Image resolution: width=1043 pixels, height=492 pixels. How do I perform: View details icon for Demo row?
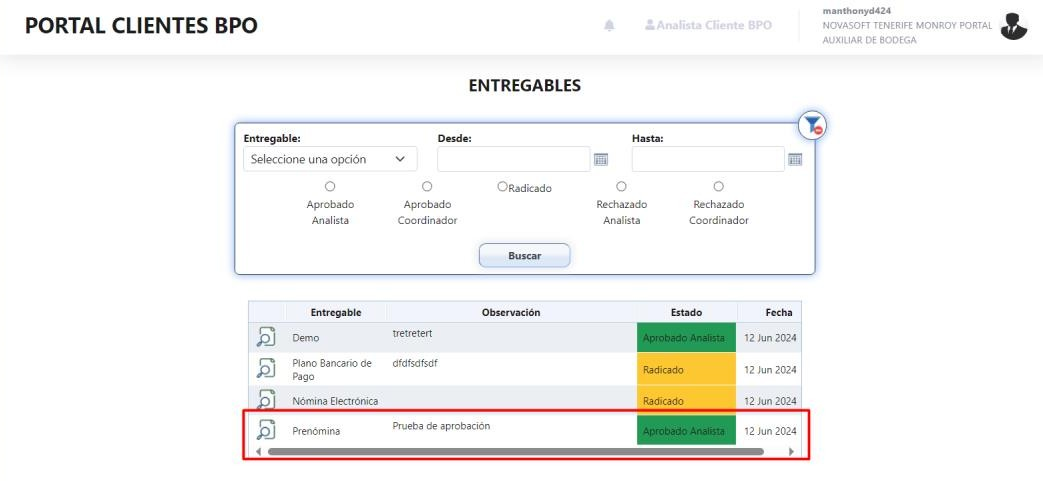(x=266, y=336)
